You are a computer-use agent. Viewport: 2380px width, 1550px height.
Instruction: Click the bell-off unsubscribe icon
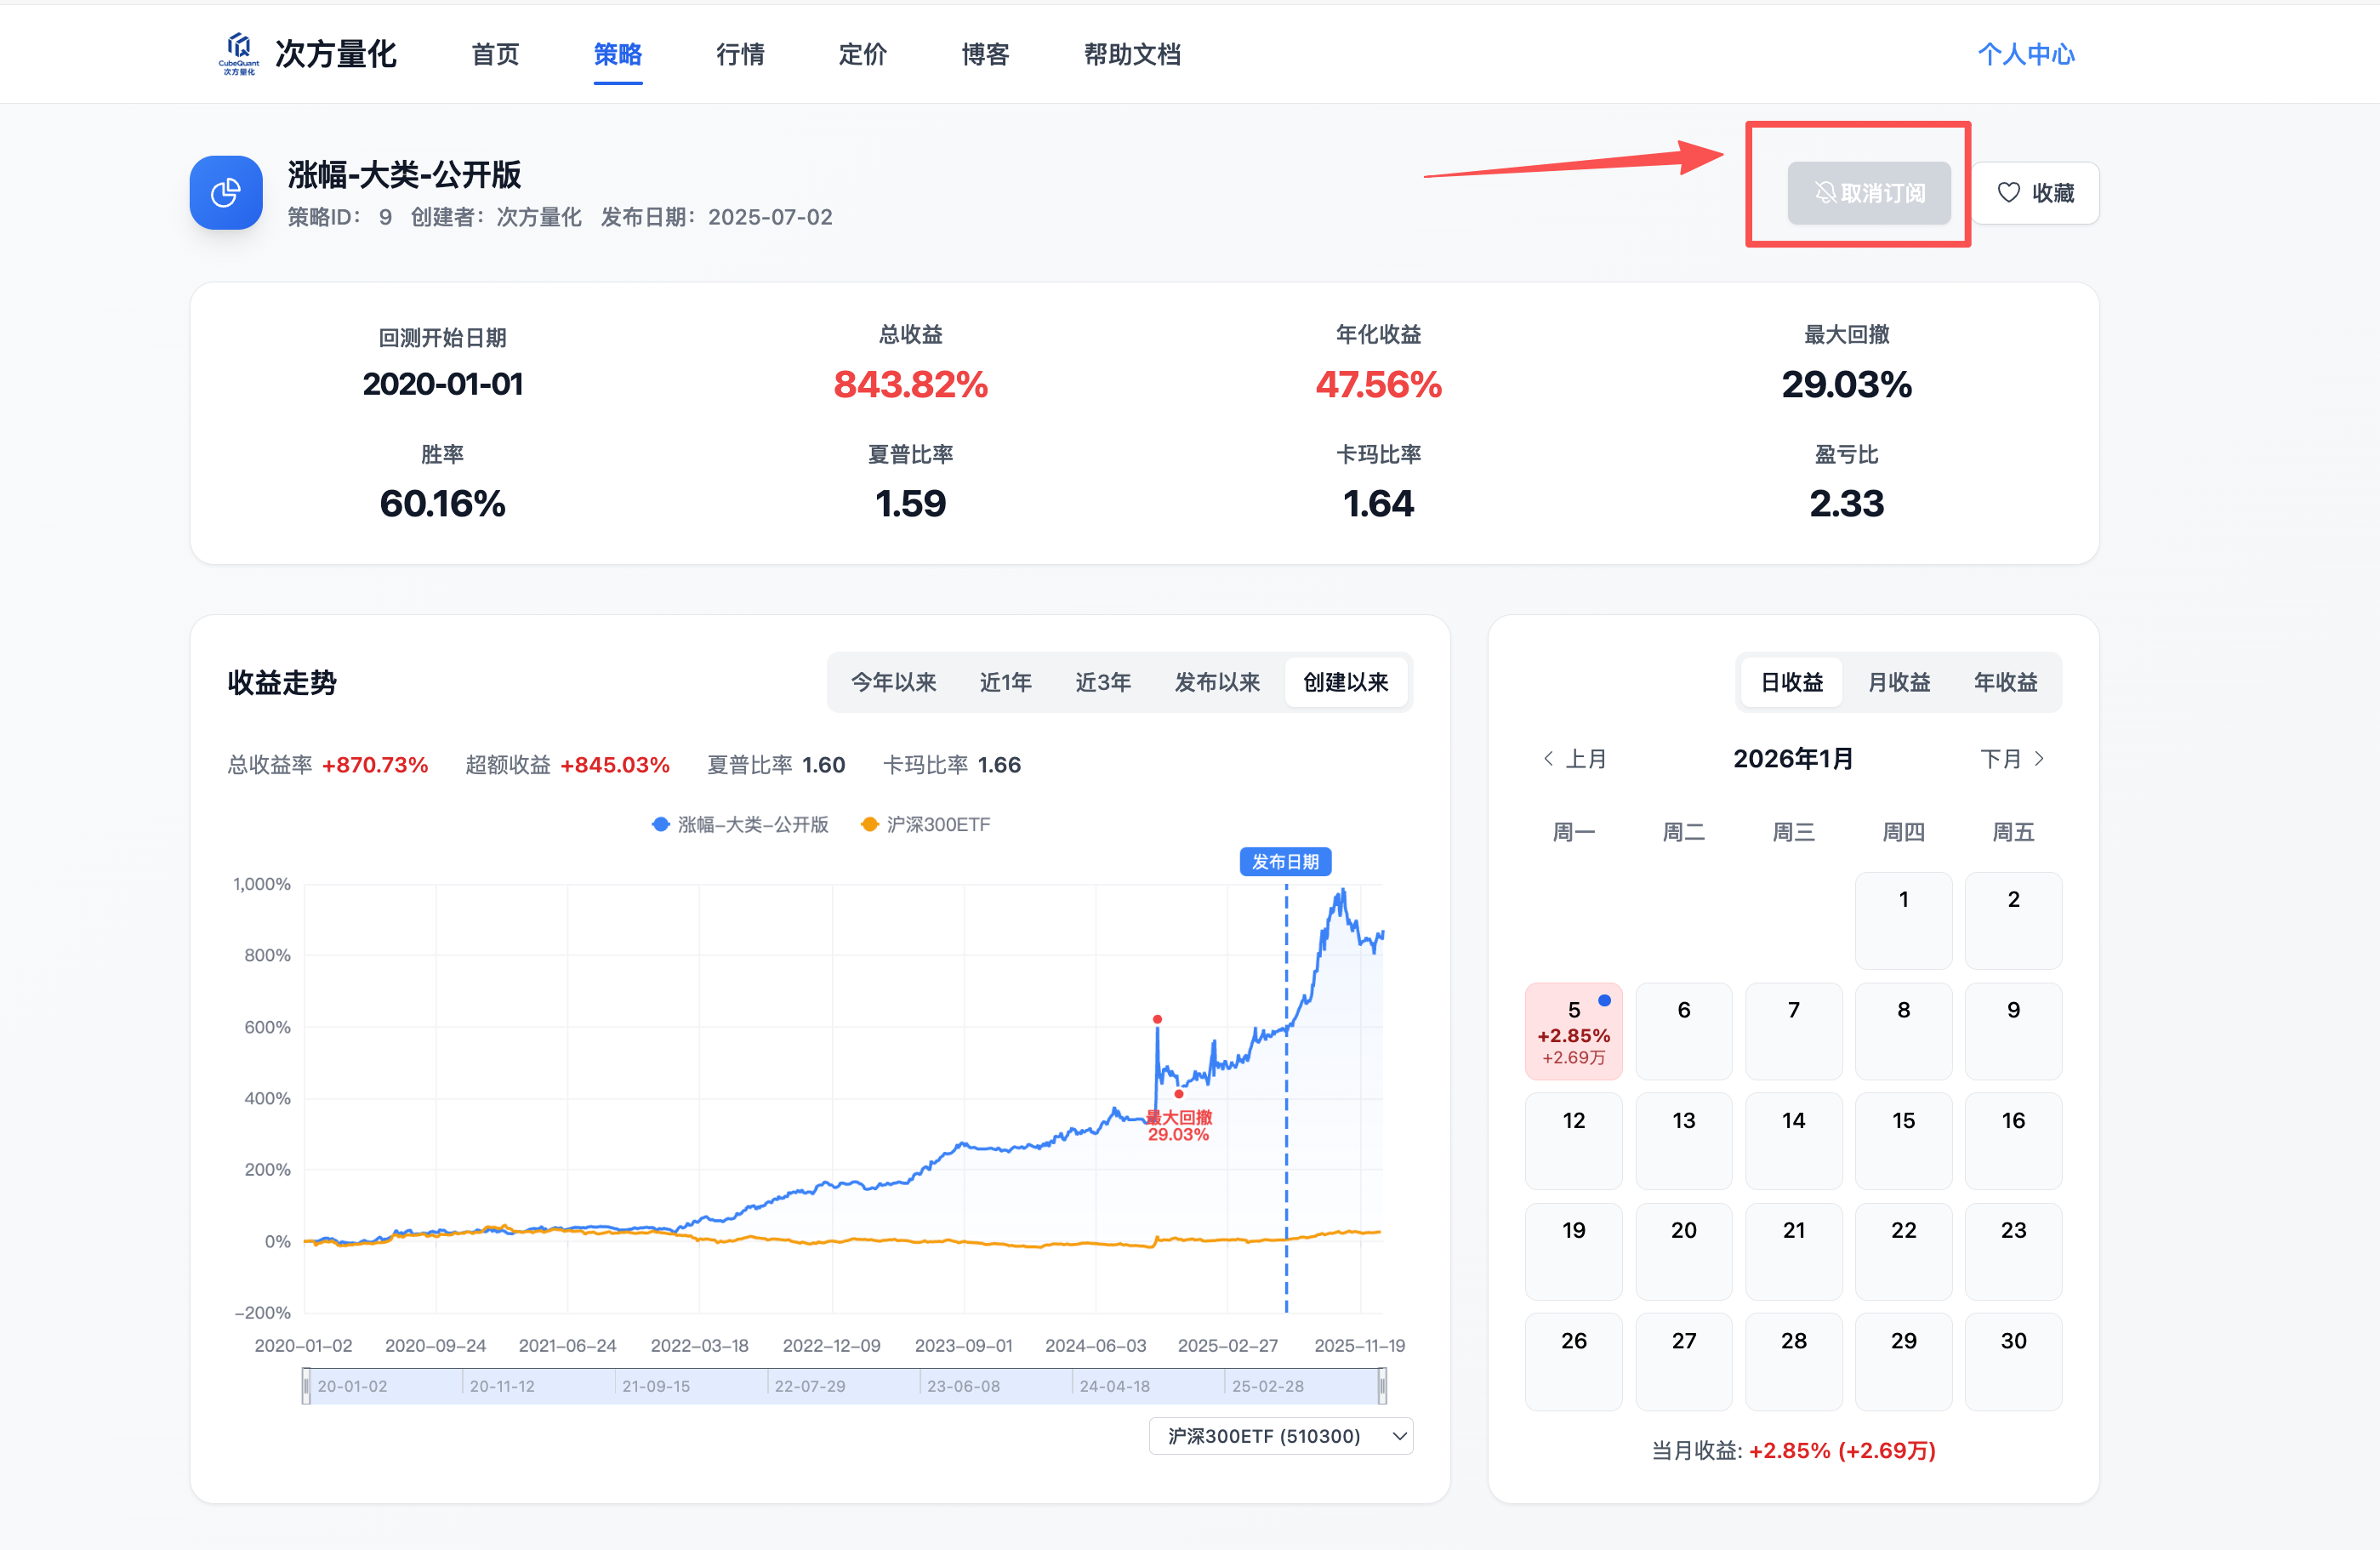[x=1825, y=192]
